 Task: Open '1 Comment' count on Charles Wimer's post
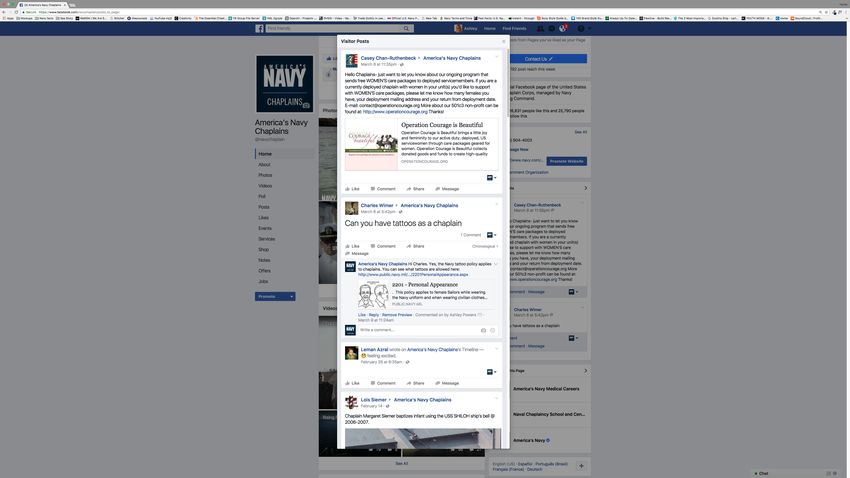point(471,235)
